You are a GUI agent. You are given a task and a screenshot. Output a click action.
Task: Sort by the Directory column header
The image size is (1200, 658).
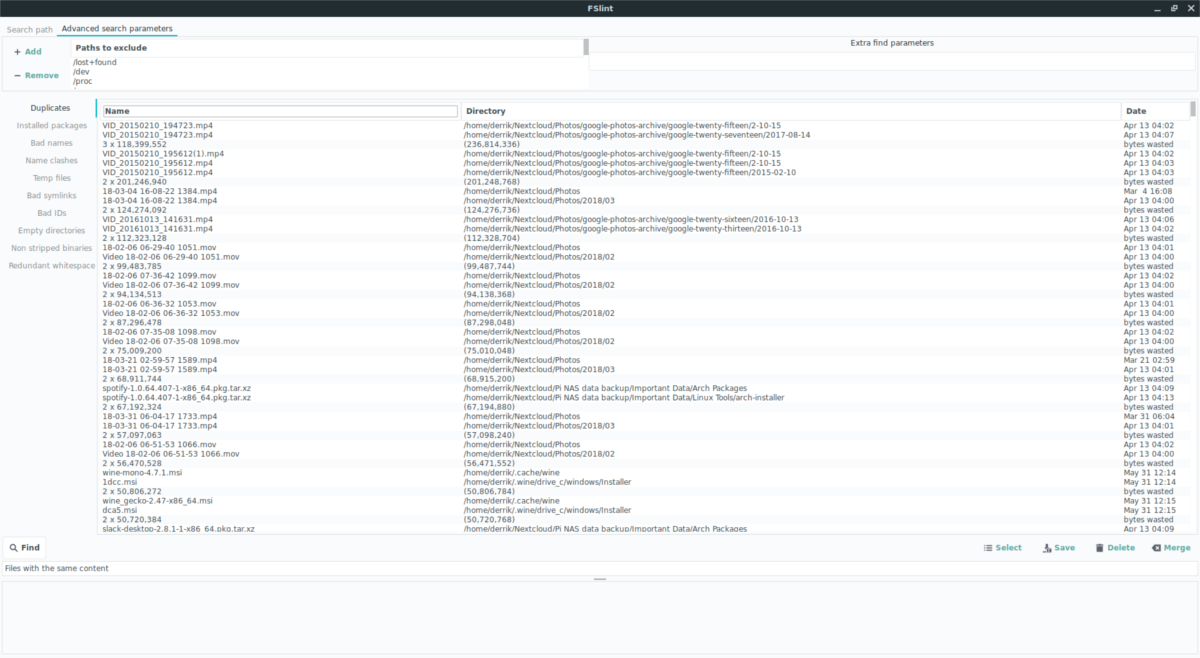(x=791, y=111)
